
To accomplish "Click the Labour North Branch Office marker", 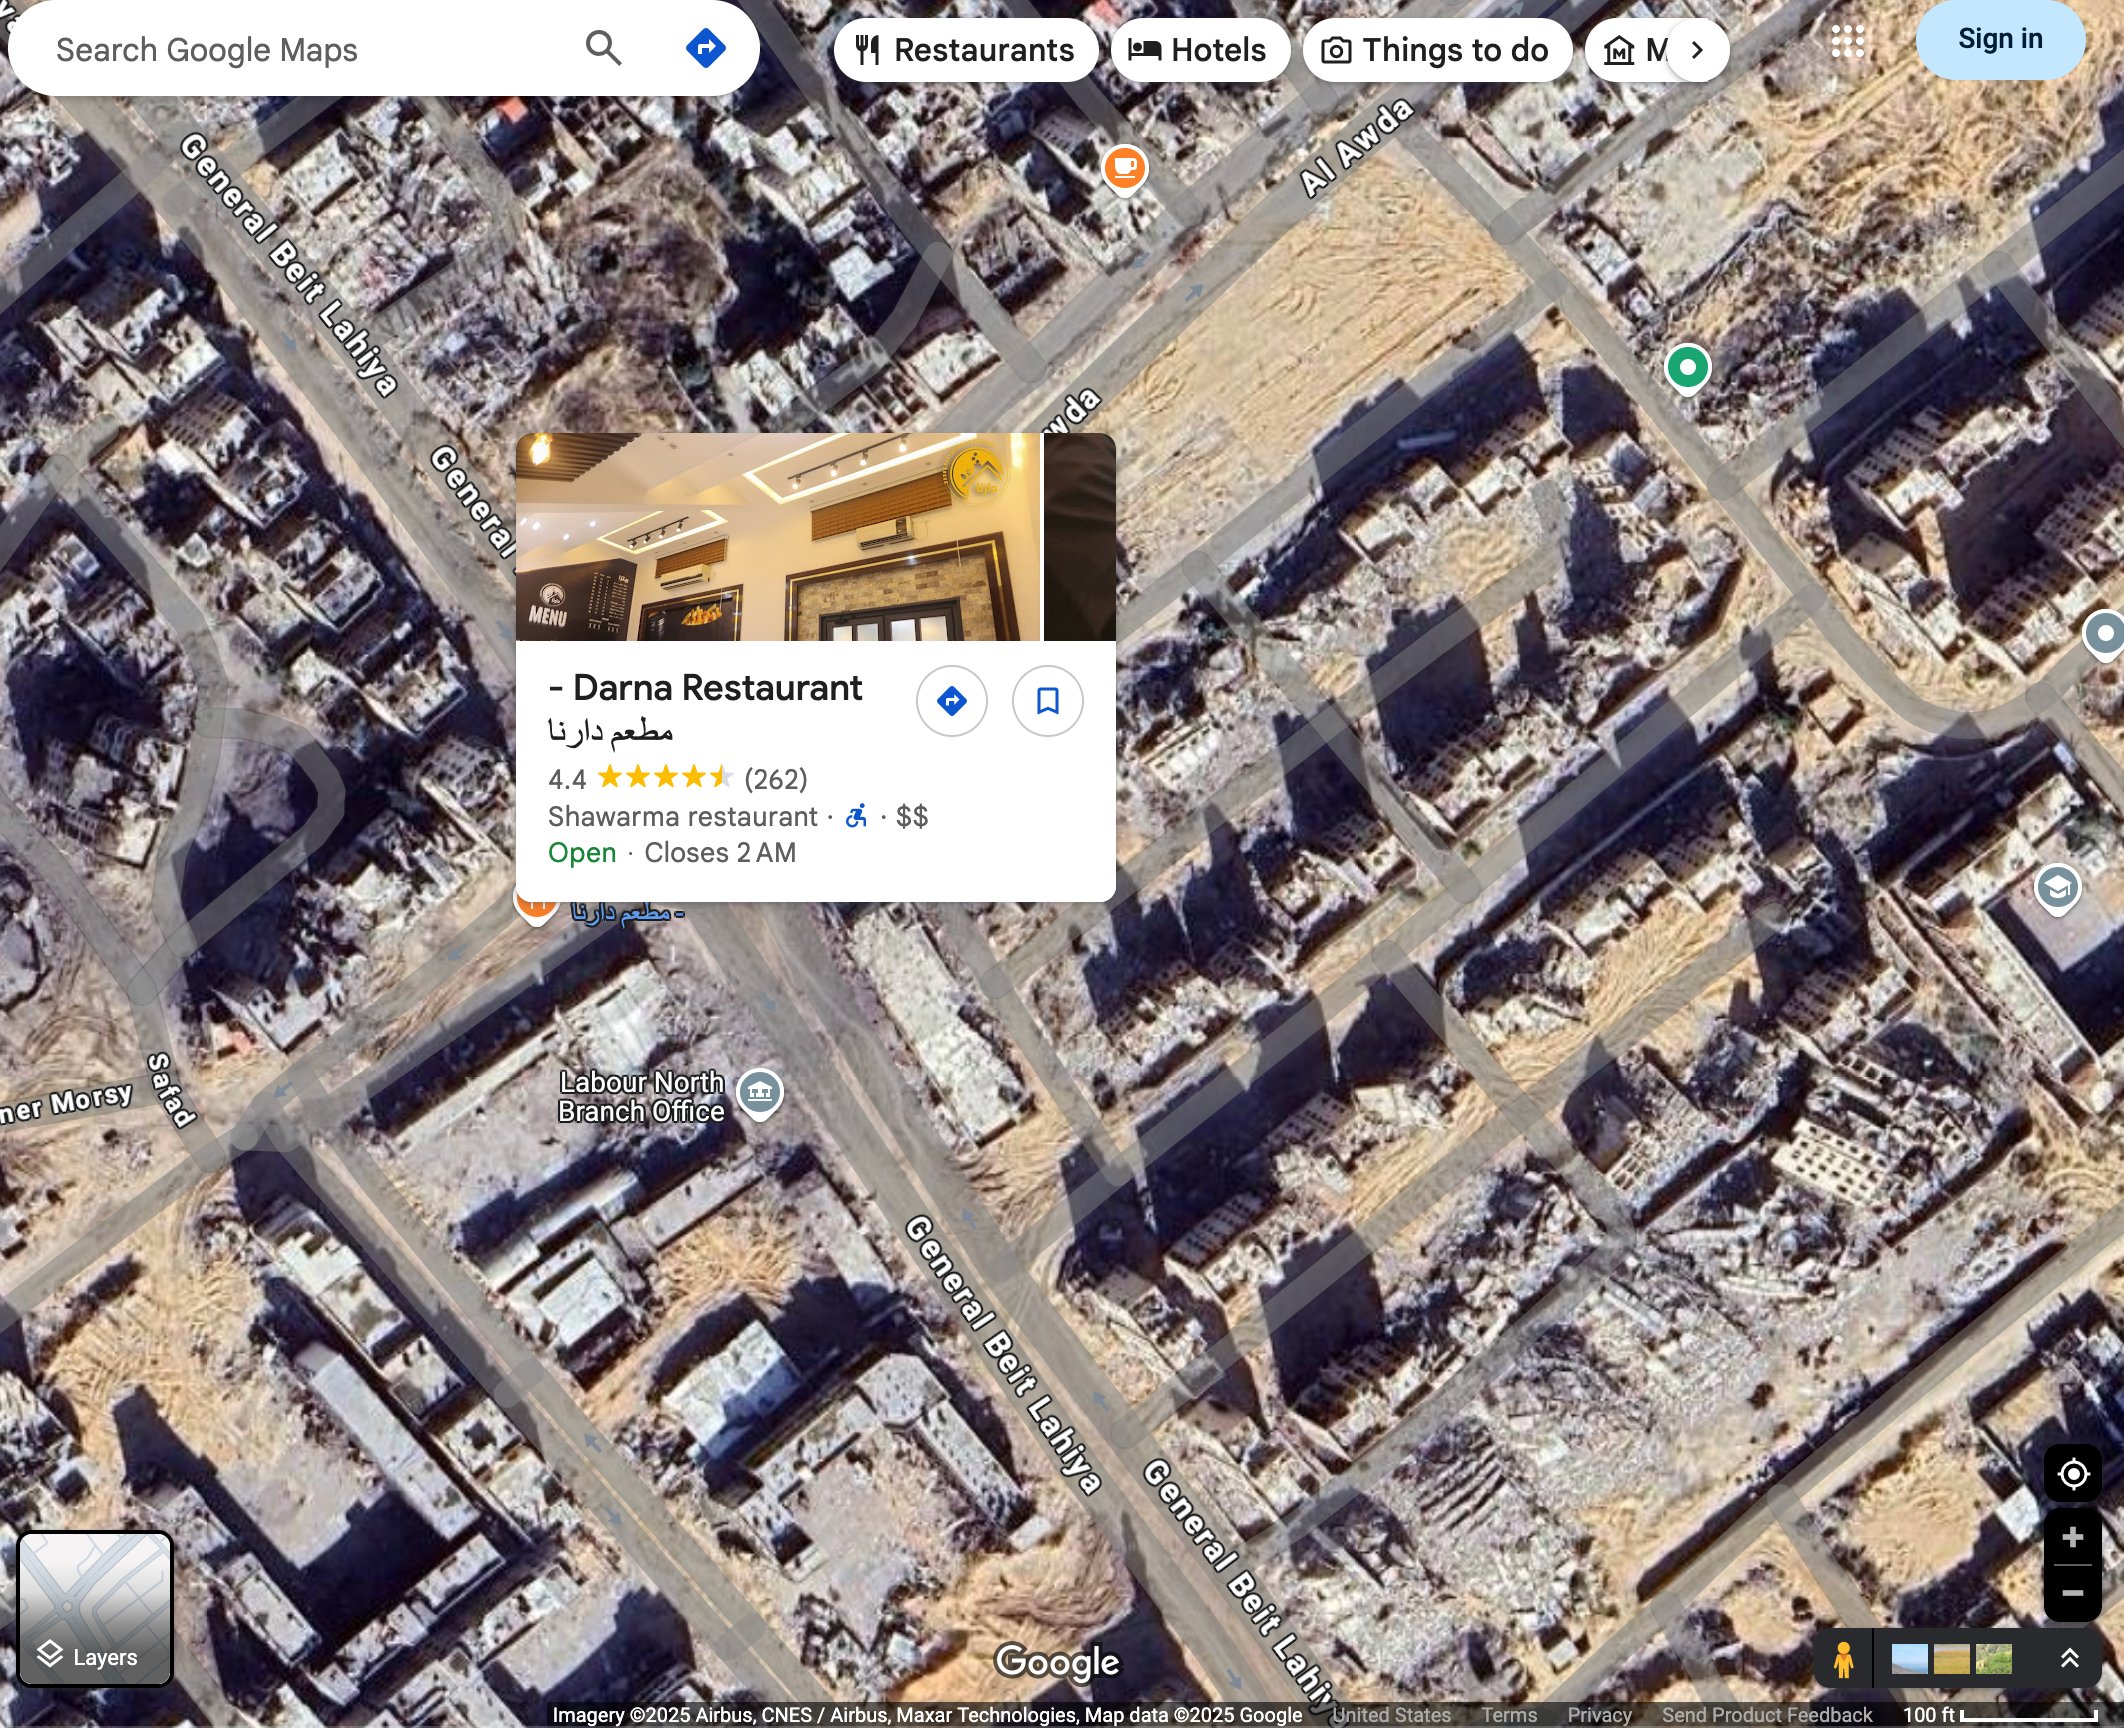I will pos(761,1093).
